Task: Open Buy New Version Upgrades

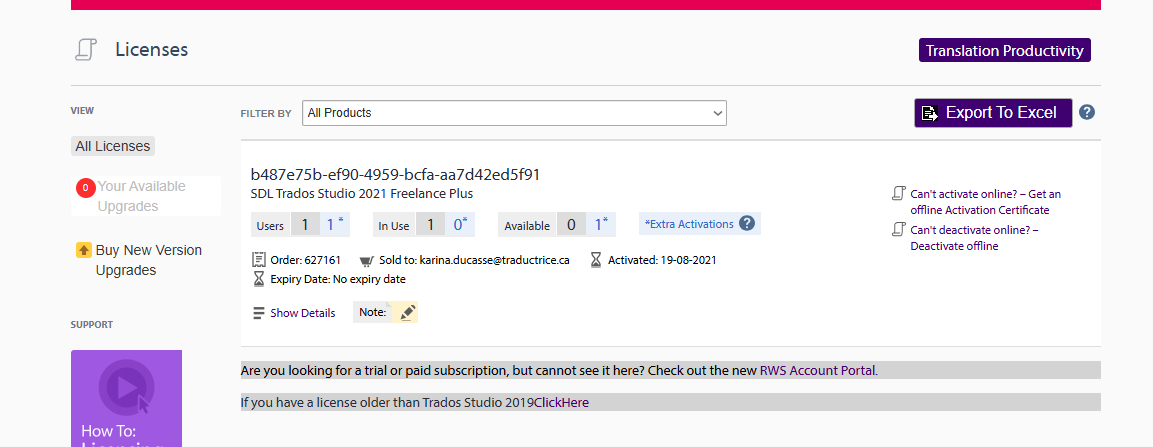Action: click(x=149, y=260)
